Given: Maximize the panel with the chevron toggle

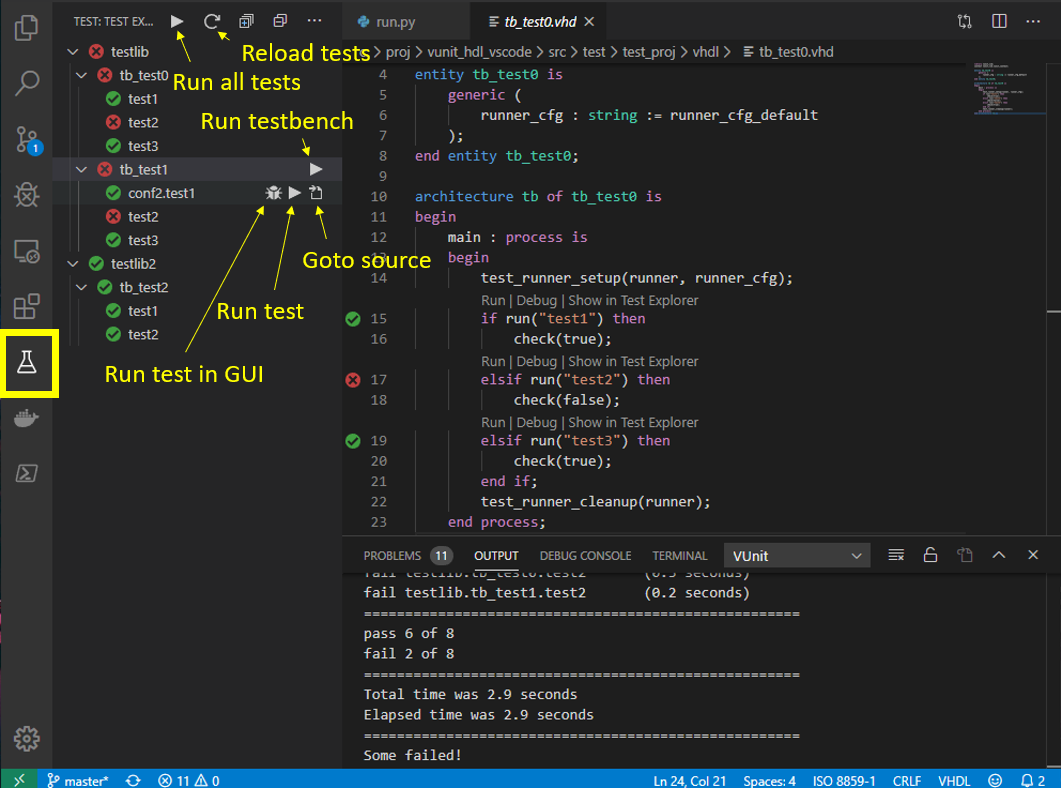Looking at the screenshot, I should click(998, 554).
